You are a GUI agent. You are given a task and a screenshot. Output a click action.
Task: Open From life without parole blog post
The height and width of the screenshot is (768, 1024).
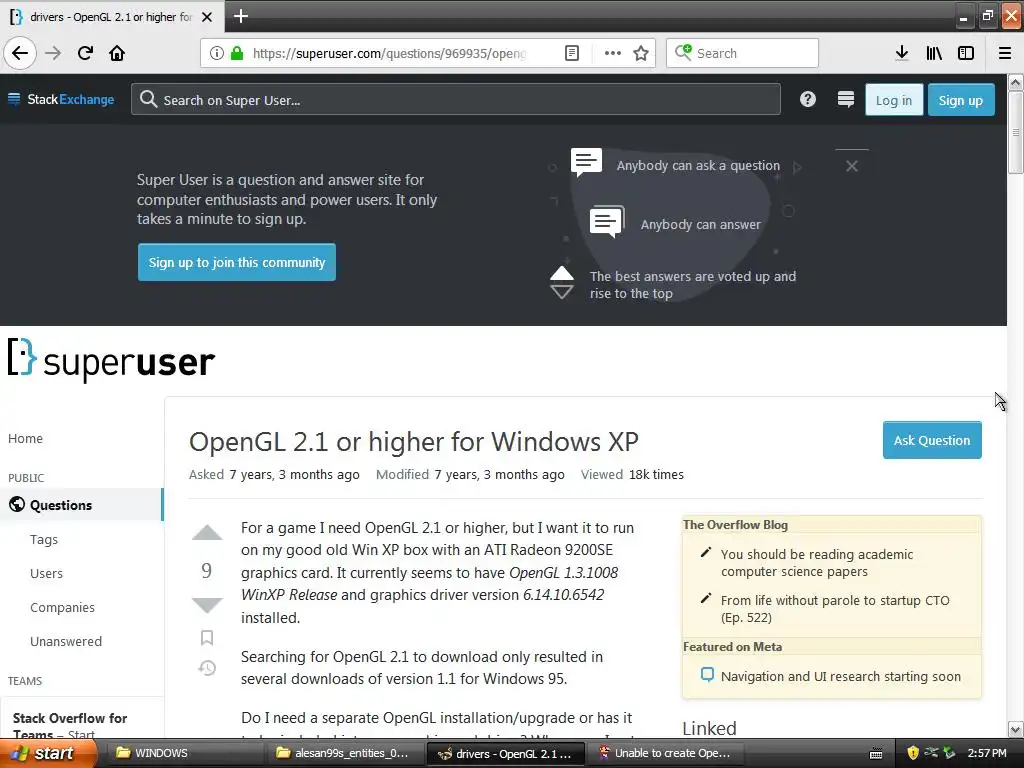pyautogui.click(x=835, y=609)
